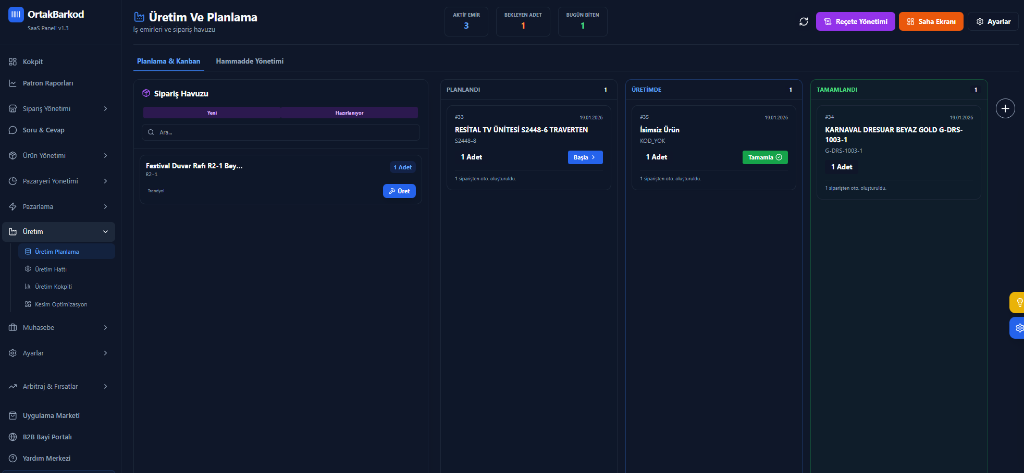The width and height of the screenshot is (1024, 473).
Task: Switch the order pool filter to Yeni
Action: pyautogui.click(x=212, y=113)
